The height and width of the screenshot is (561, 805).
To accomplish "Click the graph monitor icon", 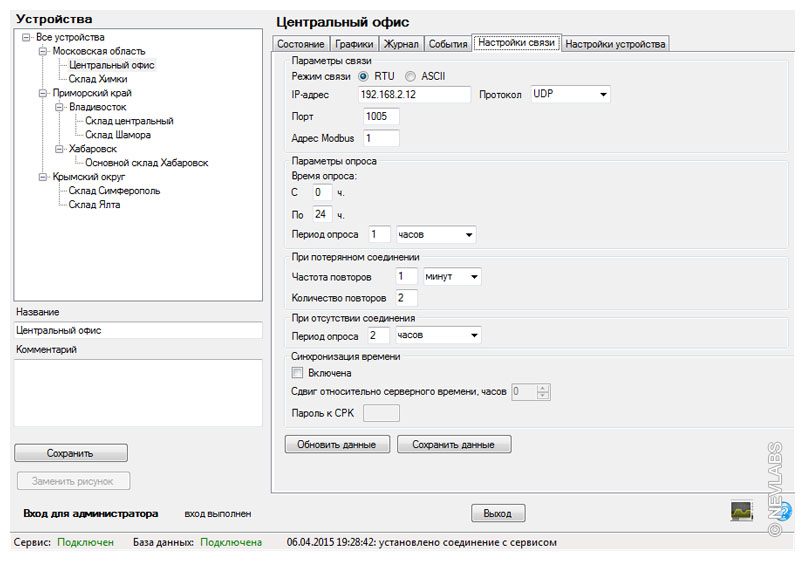I will coord(741,511).
